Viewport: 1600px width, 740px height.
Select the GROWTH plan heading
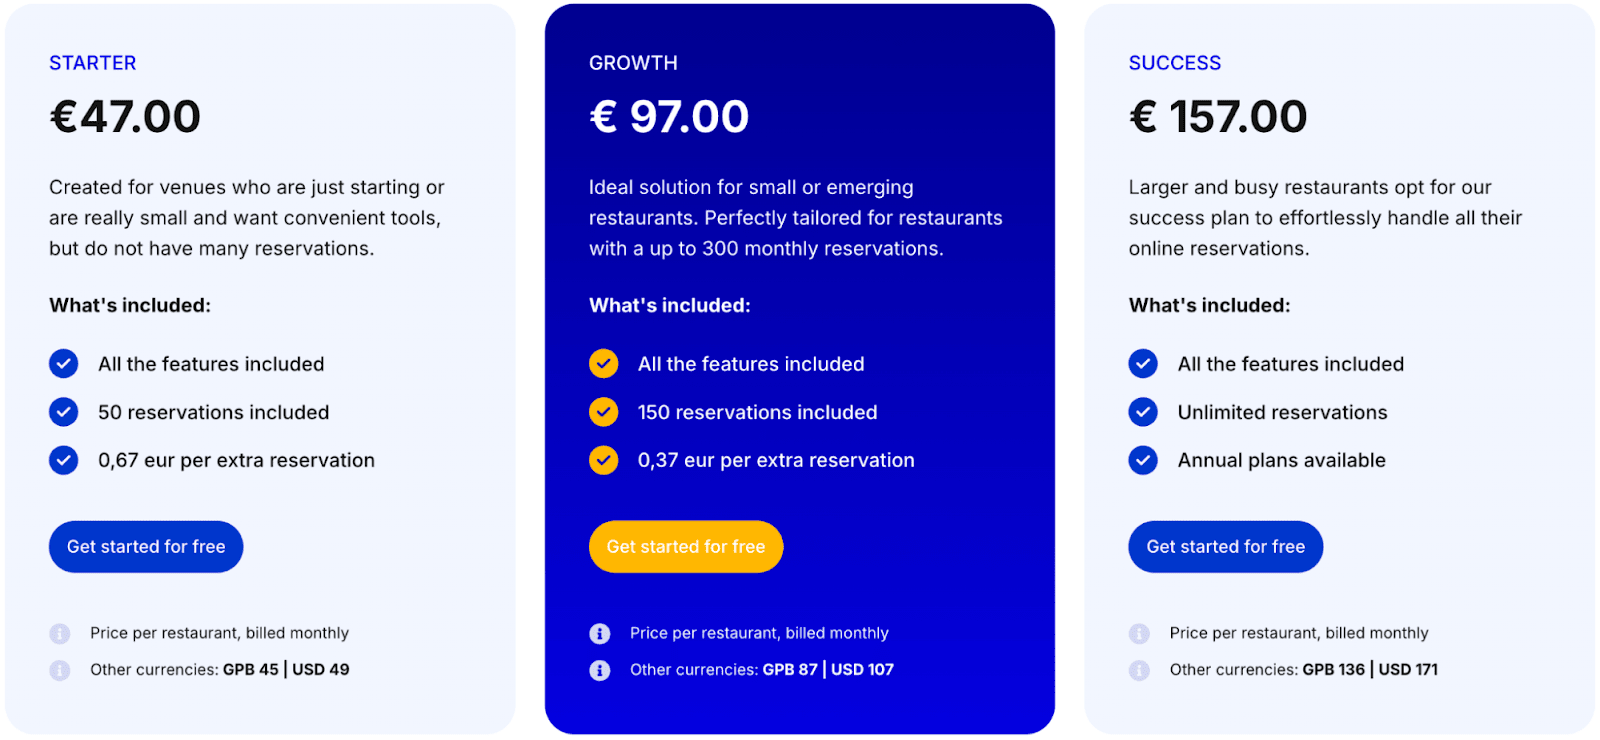(633, 63)
